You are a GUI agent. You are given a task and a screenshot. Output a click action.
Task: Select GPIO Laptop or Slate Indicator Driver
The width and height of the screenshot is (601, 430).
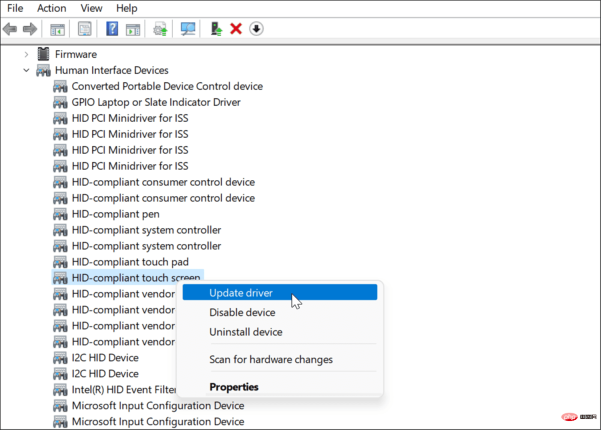click(x=156, y=102)
